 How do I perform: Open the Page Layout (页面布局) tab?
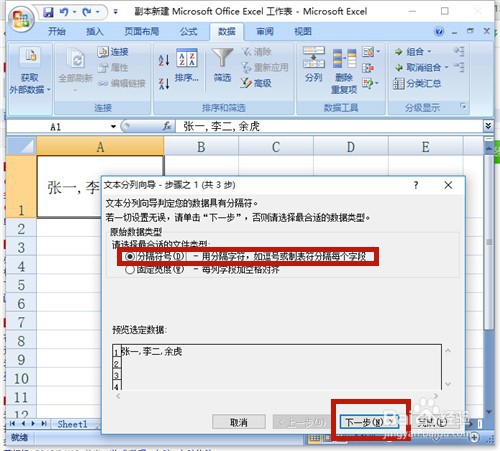tap(142, 32)
